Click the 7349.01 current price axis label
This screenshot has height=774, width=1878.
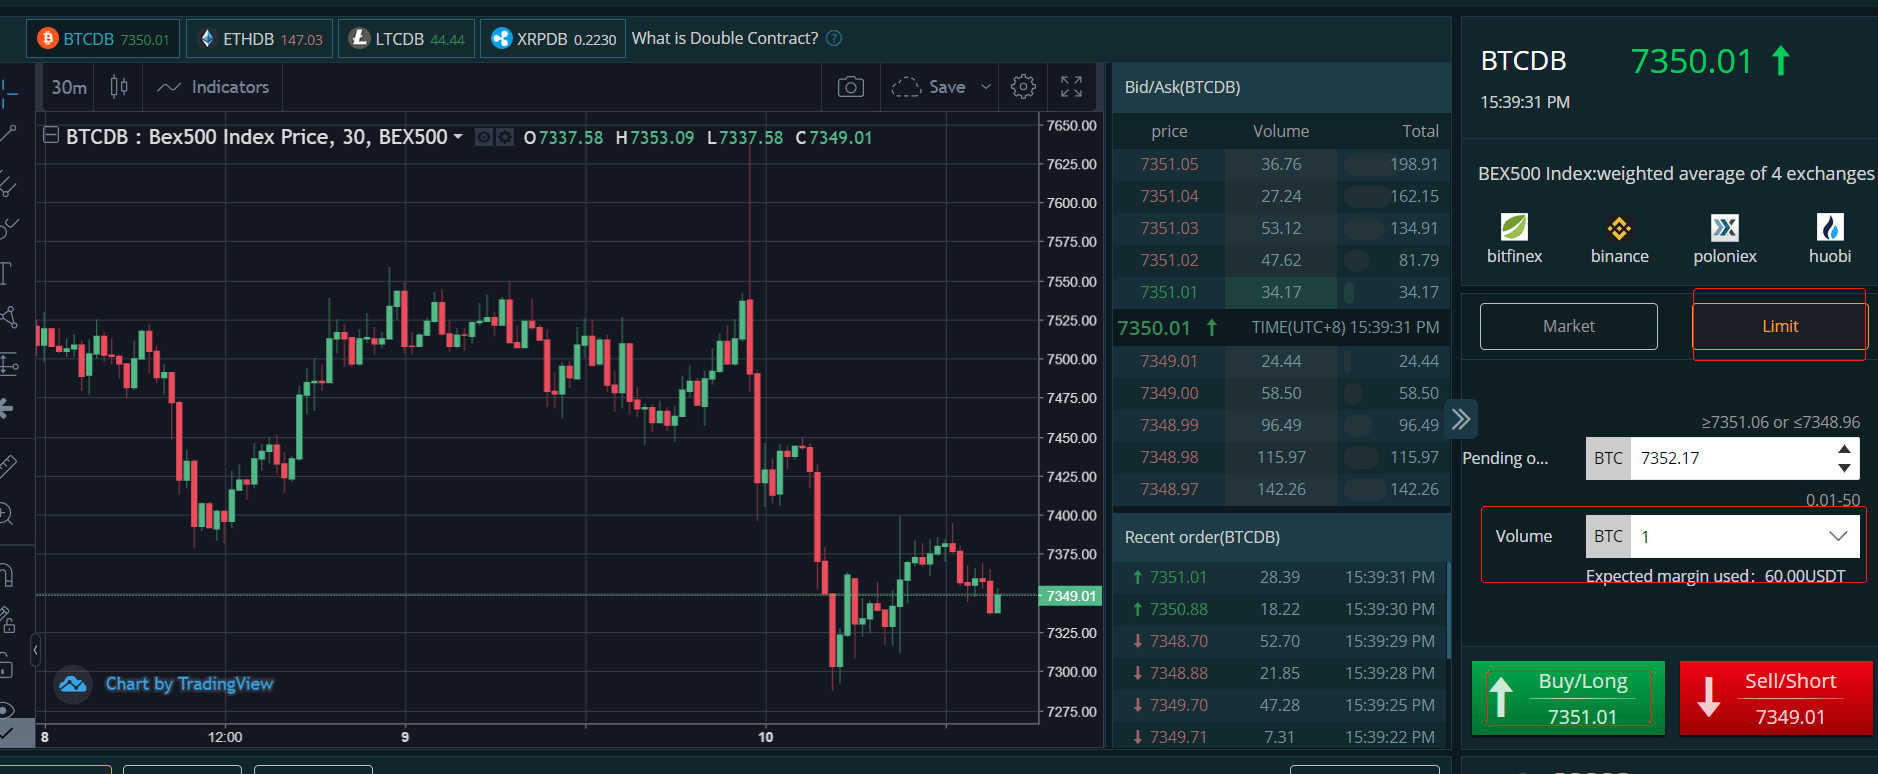pos(1070,595)
